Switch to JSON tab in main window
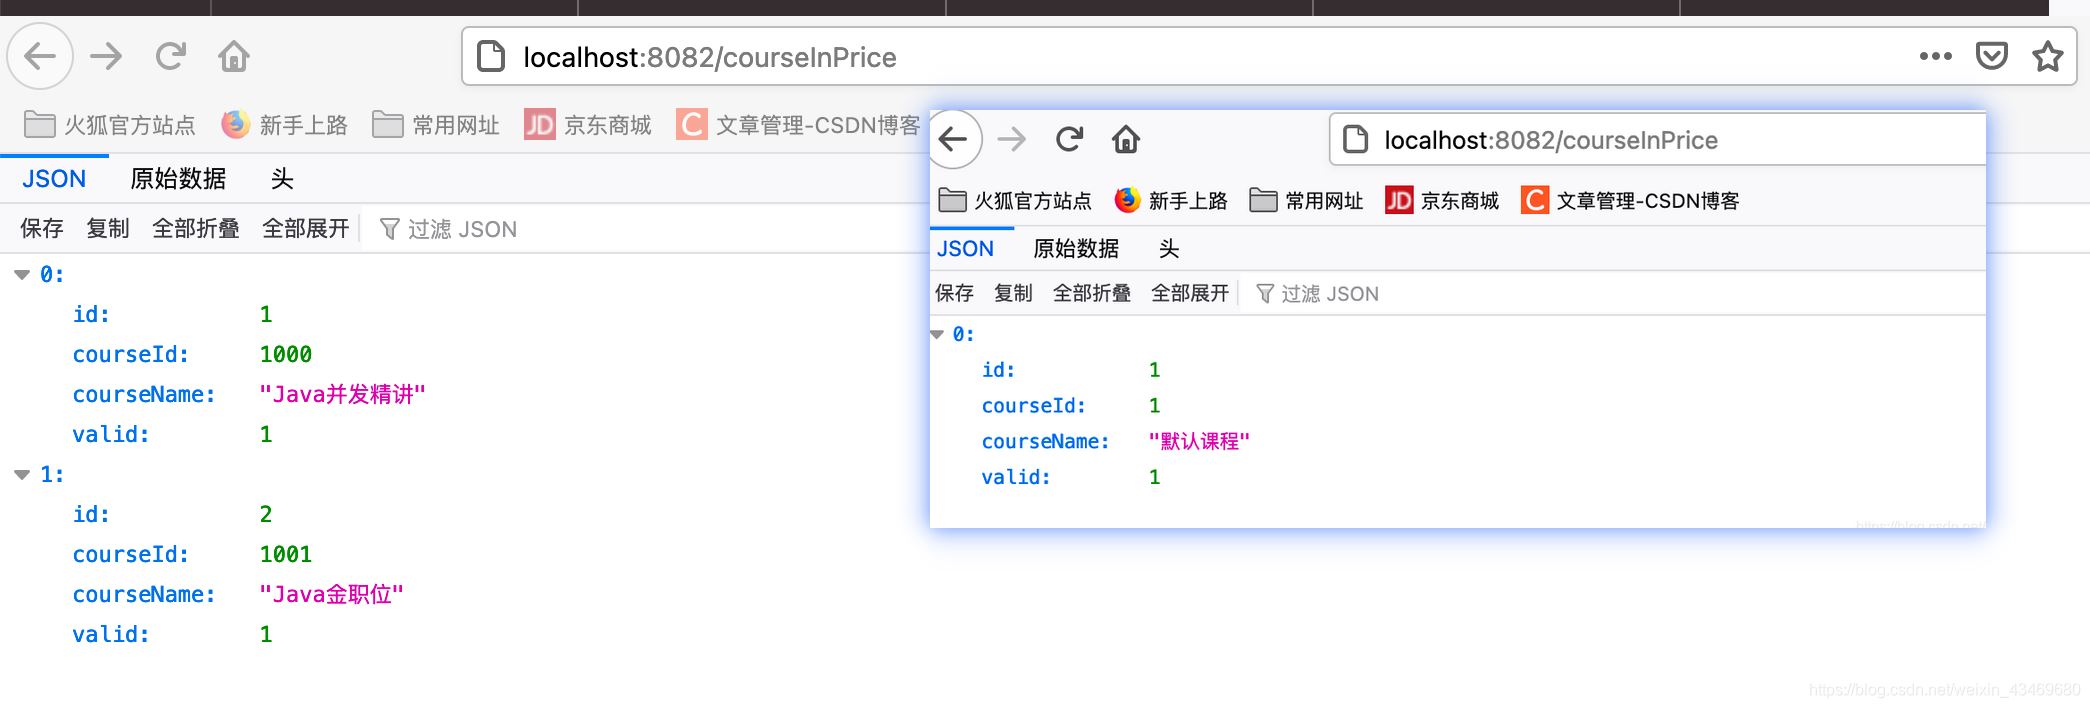Viewport: 2090px width, 708px height. 54,179
